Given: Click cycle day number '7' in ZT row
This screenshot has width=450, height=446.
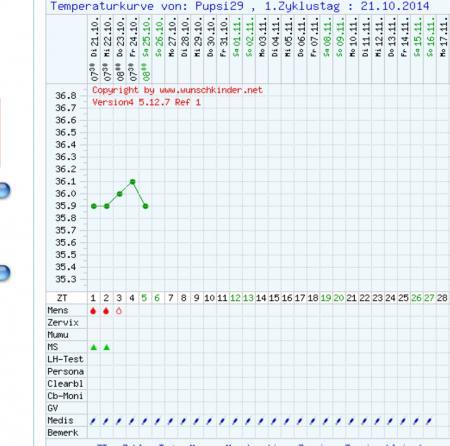Looking at the screenshot, I should click(x=171, y=298).
